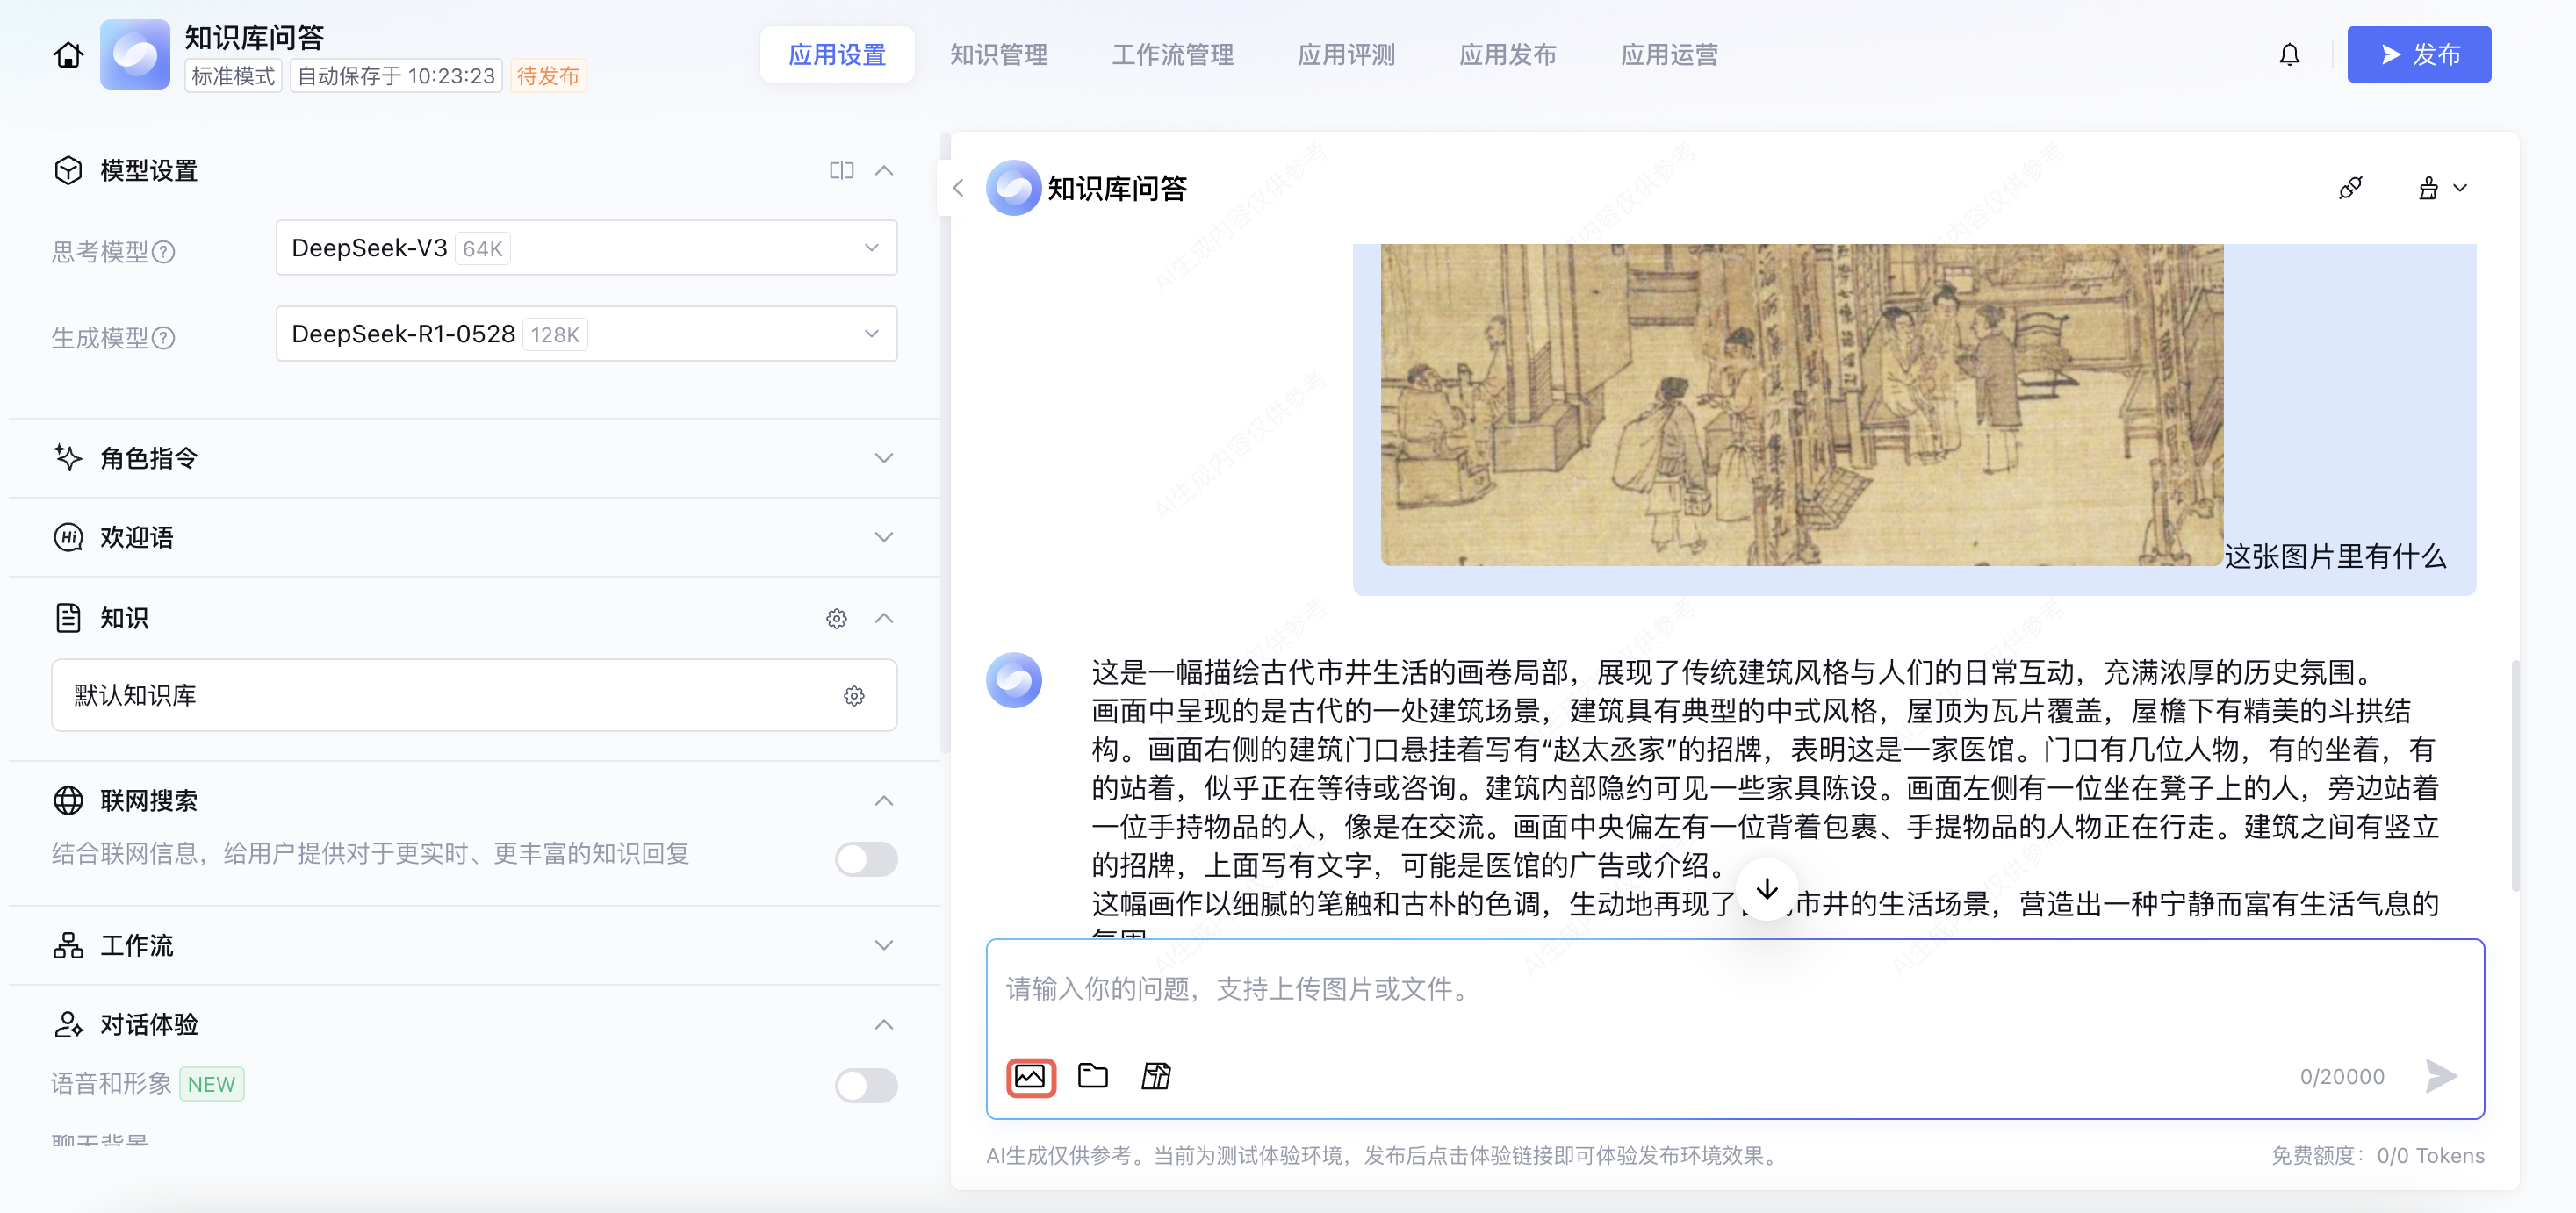Open the 生成模型 DeepSeek-R1-0528 dropdown
Screen dimensions: 2576x1213
tap(586, 334)
